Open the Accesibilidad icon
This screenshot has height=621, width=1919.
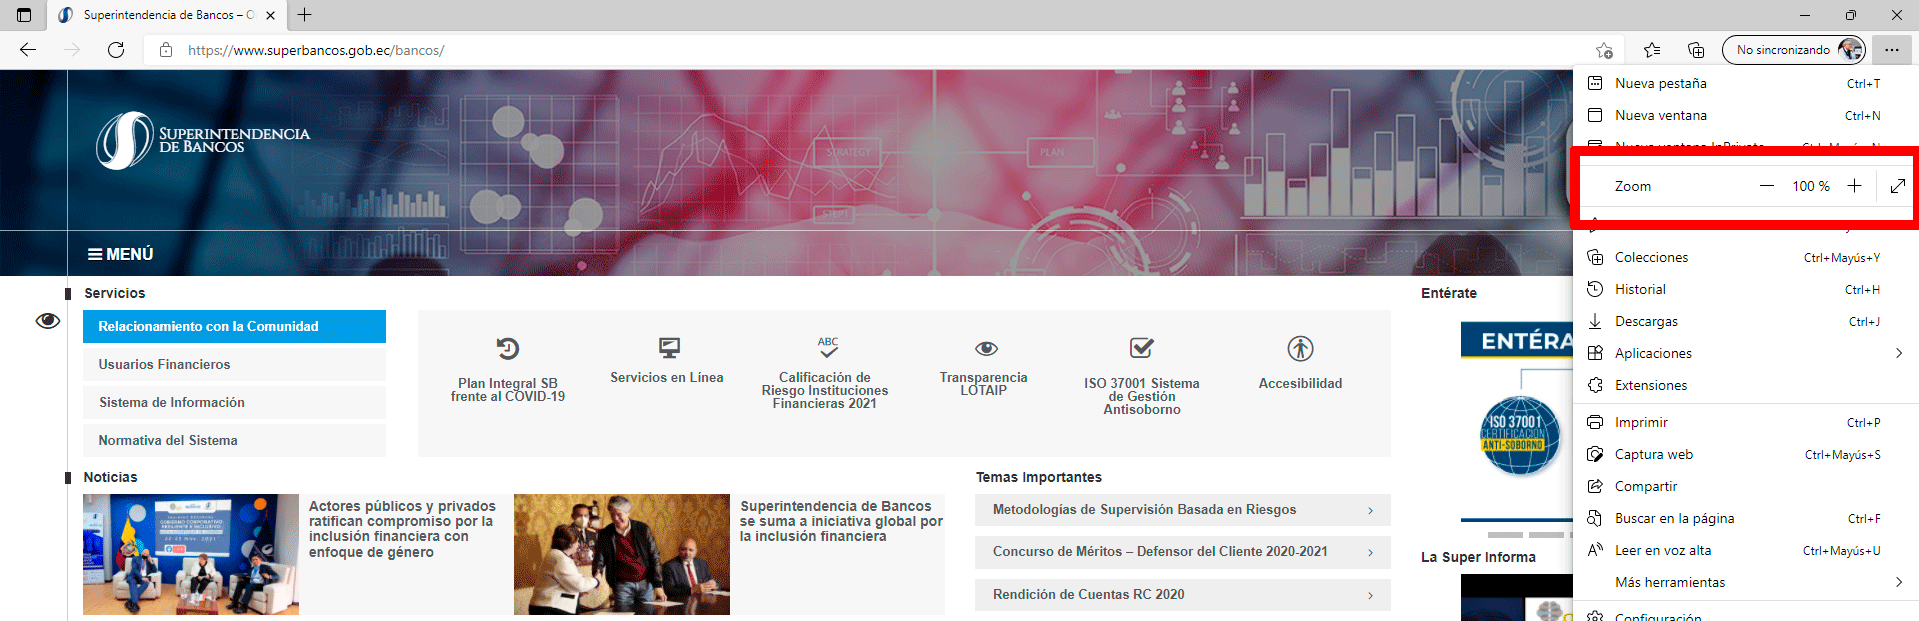[1300, 349]
